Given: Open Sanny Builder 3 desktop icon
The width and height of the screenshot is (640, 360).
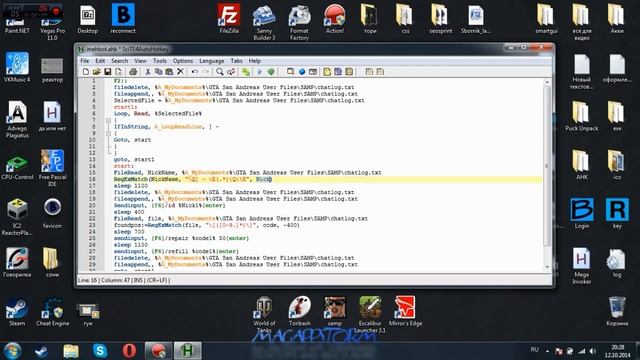Looking at the screenshot, I should click(264, 22).
